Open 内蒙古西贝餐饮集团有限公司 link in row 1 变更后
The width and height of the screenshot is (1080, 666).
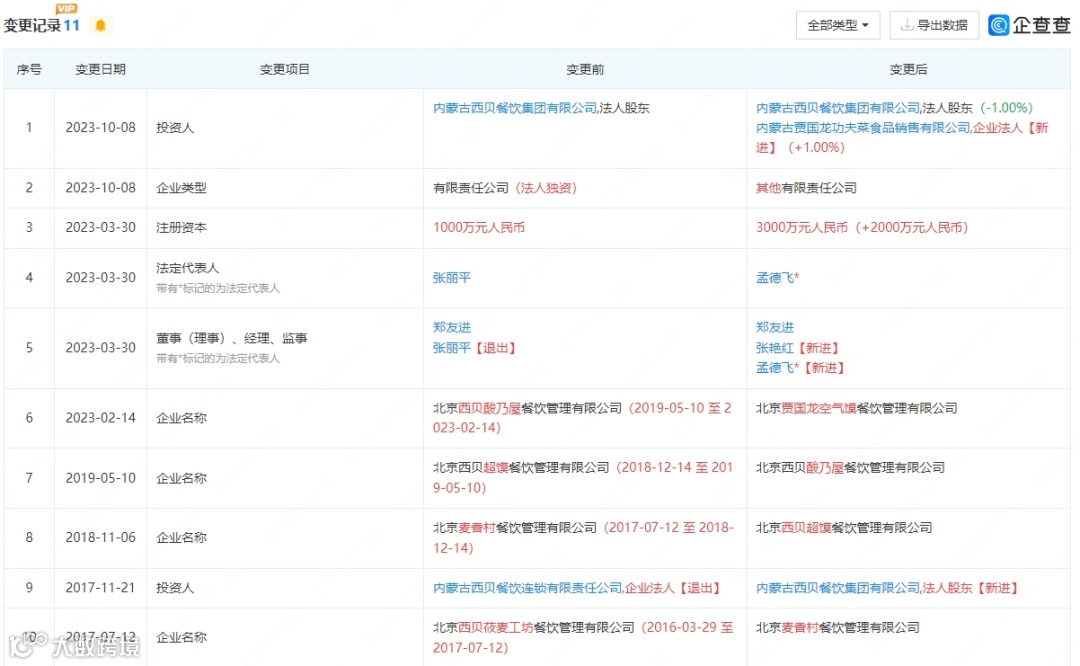pyautogui.click(x=838, y=108)
